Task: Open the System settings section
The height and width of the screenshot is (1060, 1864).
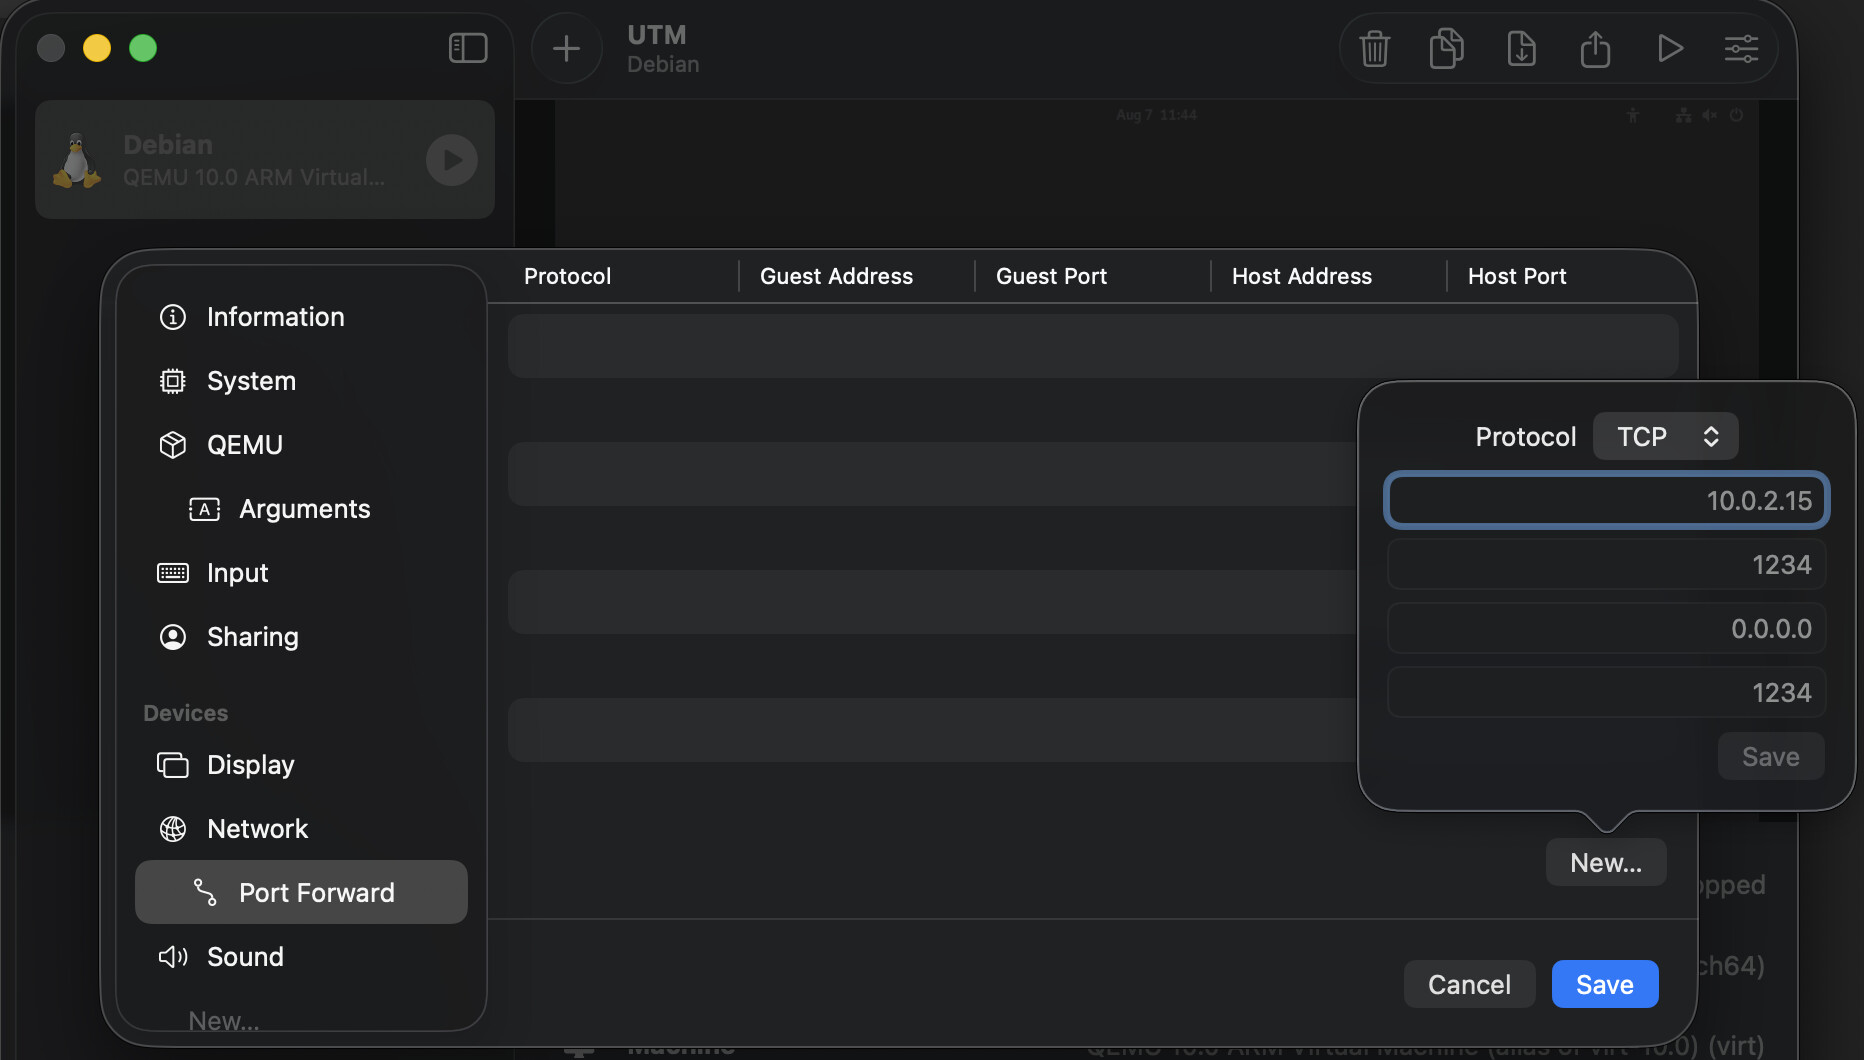Action: tap(301, 381)
